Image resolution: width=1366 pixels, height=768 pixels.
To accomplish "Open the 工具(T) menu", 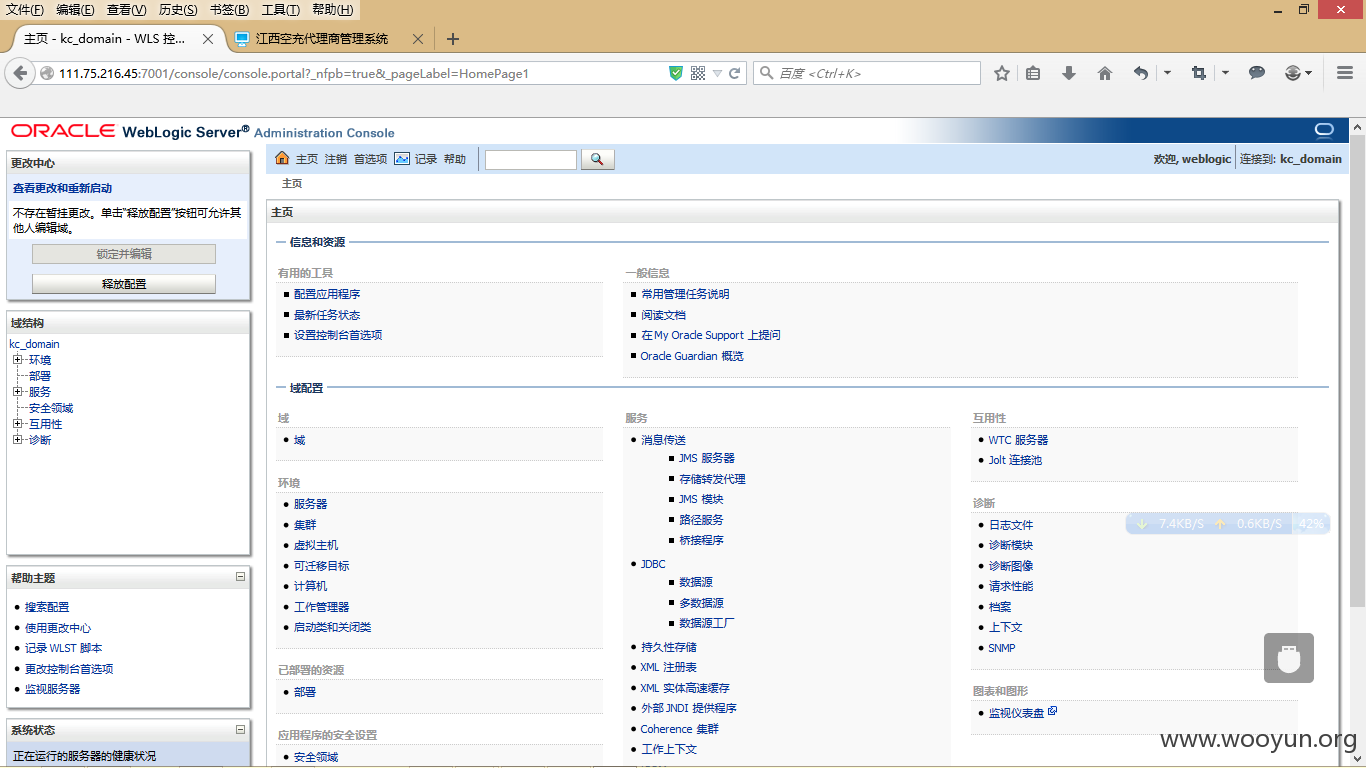I will [x=280, y=10].
